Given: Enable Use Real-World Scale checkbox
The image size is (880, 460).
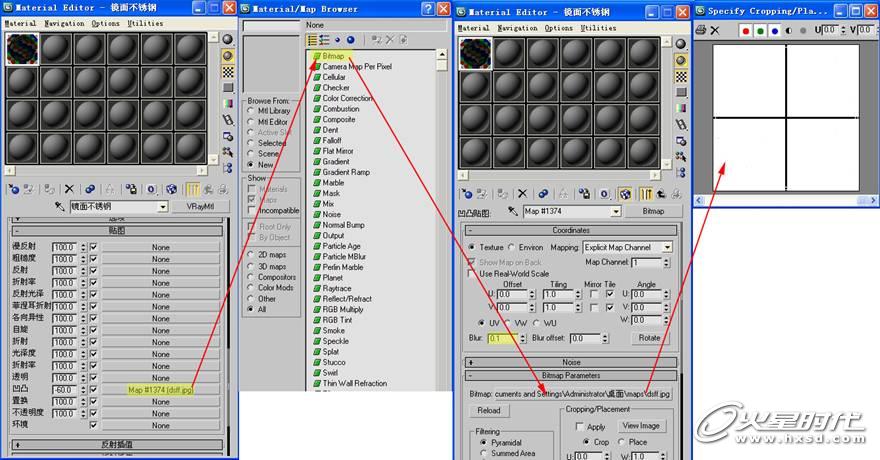Looking at the screenshot, I should (471, 274).
